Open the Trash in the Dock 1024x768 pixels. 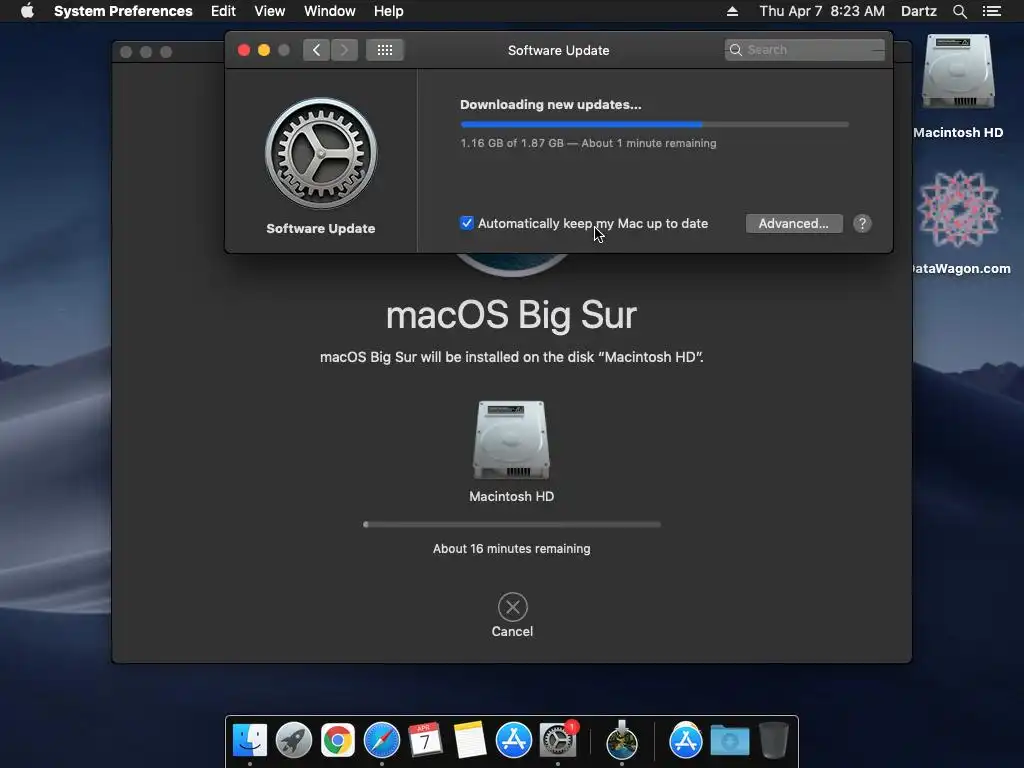point(773,741)
